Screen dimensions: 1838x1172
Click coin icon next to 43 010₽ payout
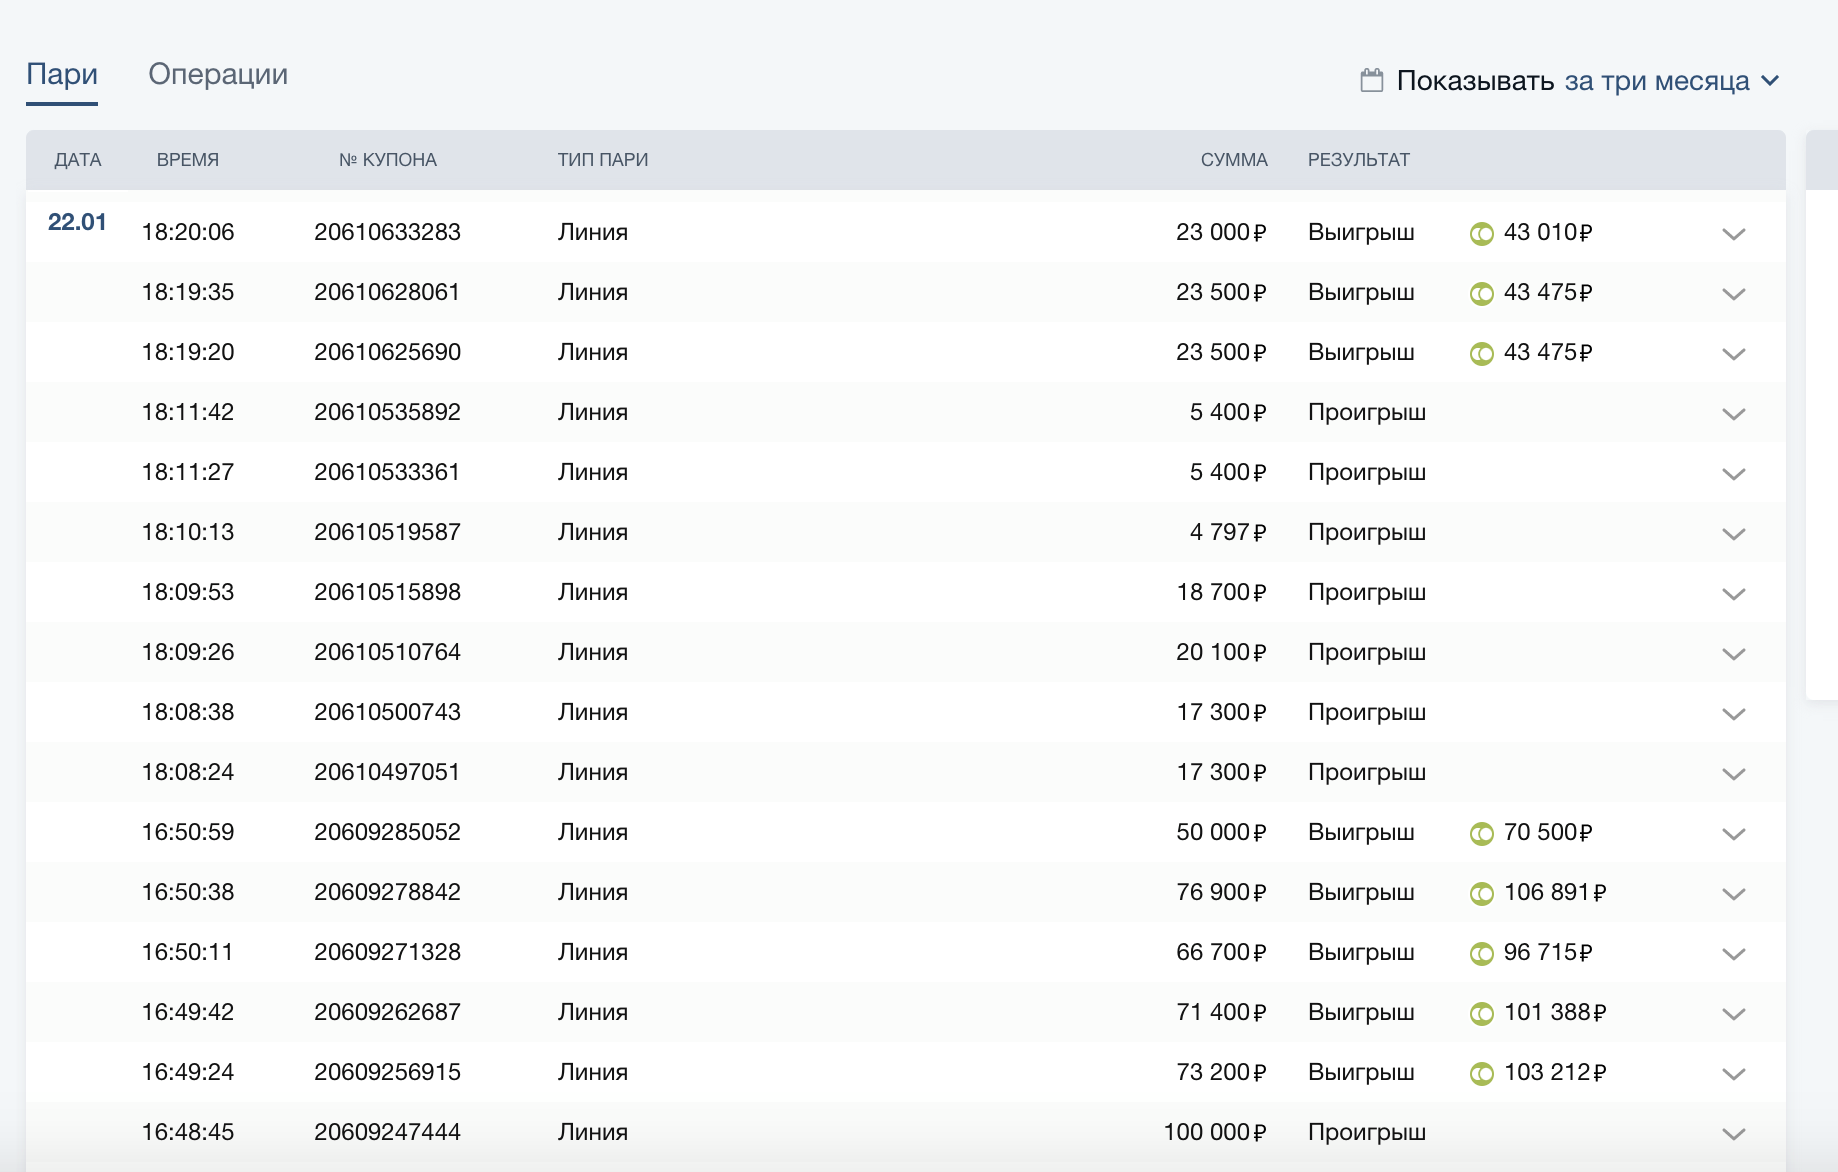point(1481,234)
